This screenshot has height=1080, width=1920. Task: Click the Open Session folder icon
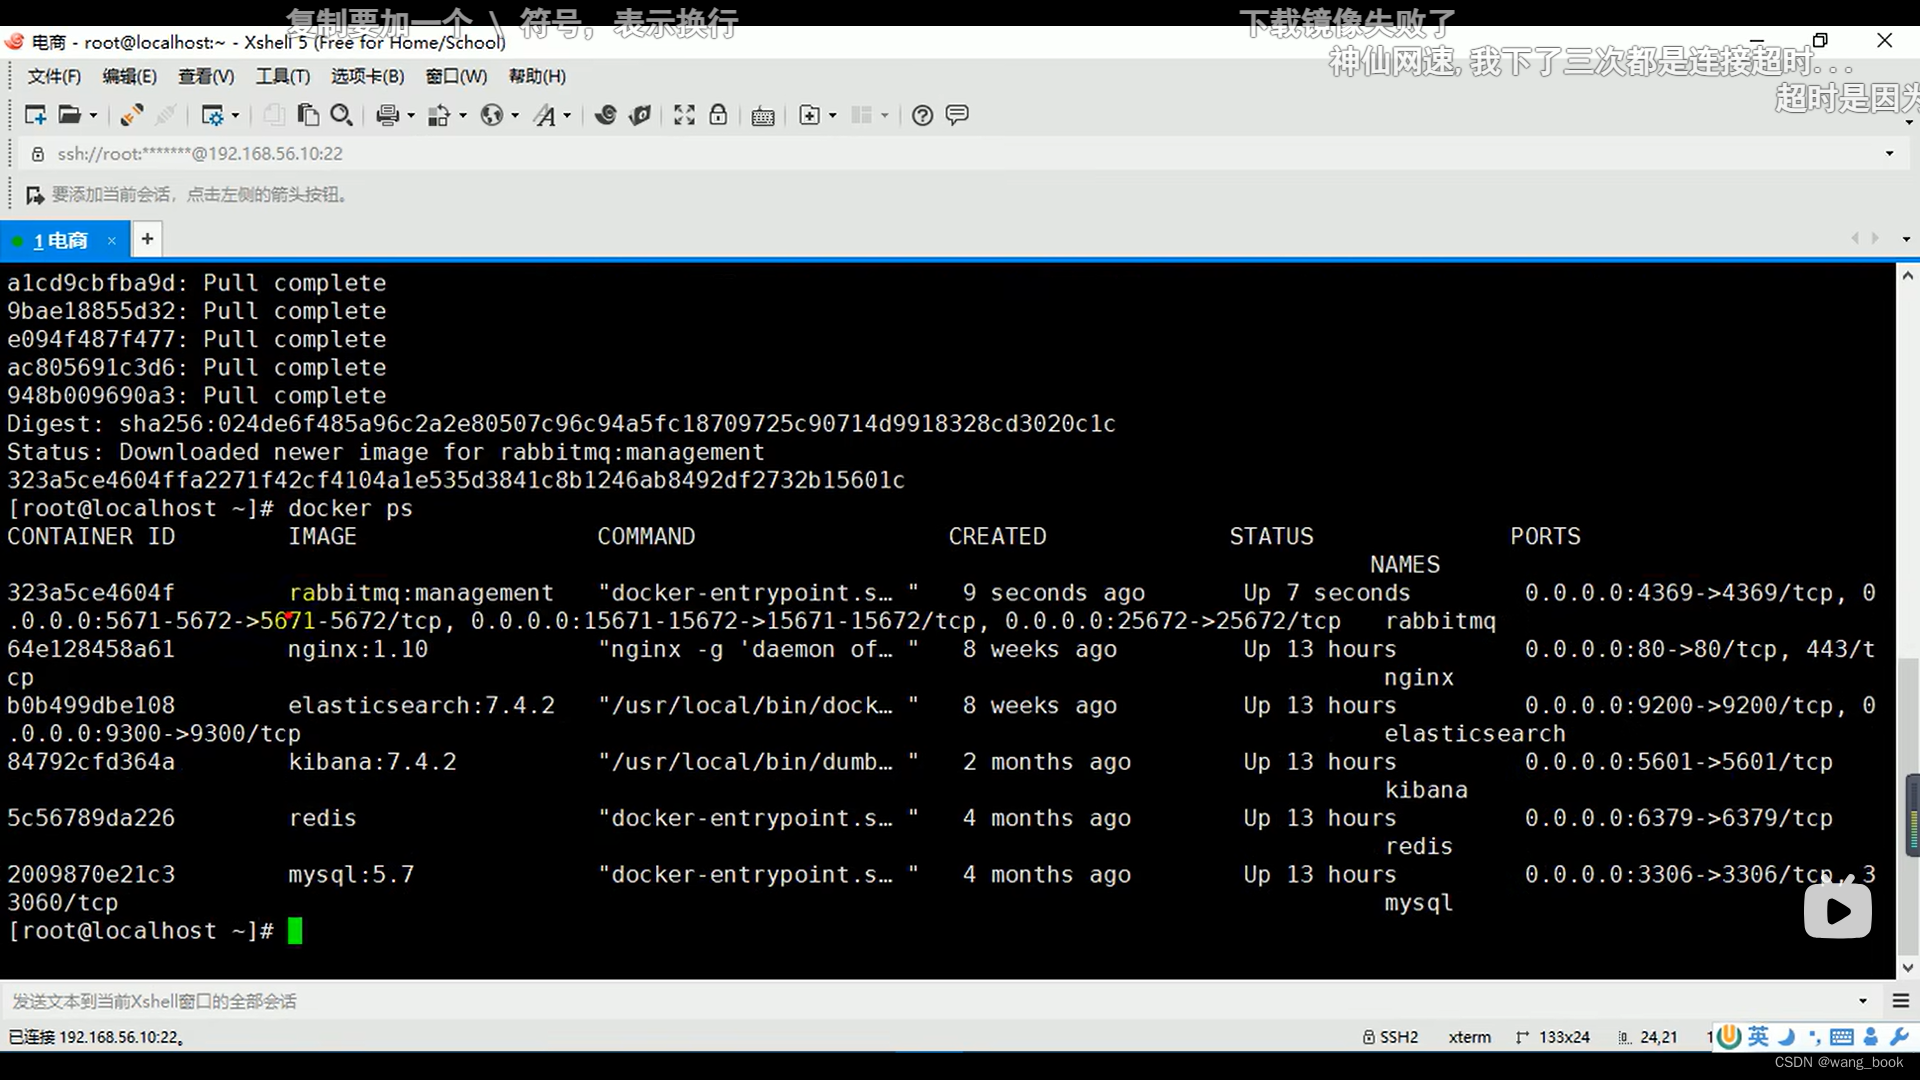pos(69,115)
